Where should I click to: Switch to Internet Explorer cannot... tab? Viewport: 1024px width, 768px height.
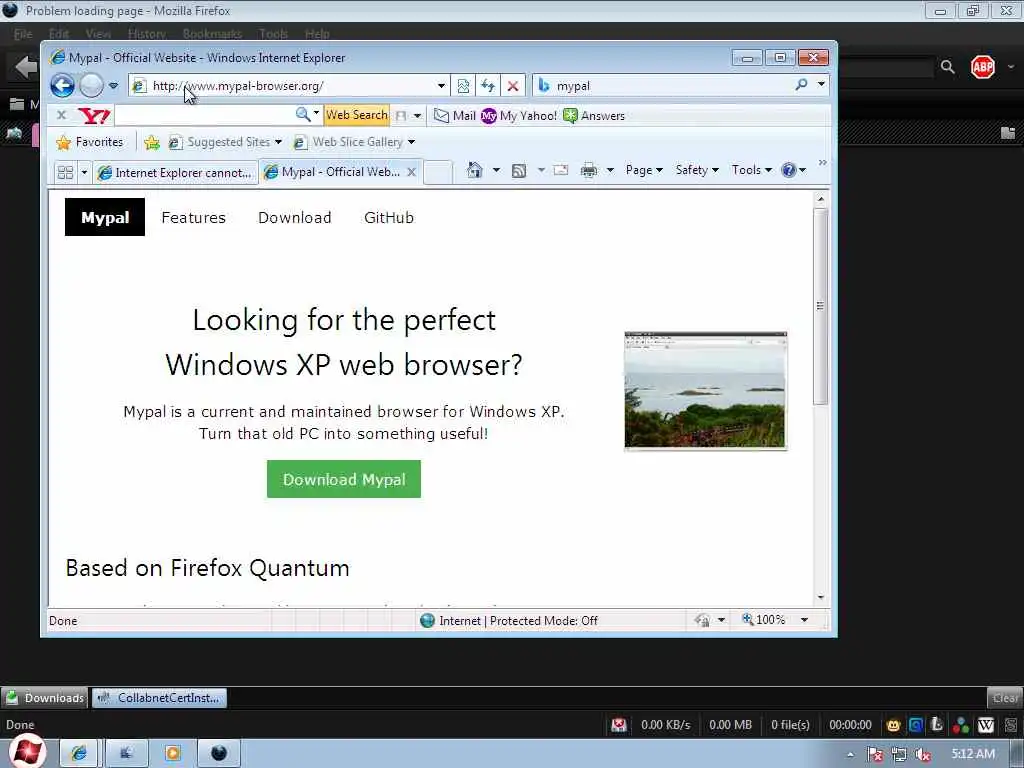point(174,173)
